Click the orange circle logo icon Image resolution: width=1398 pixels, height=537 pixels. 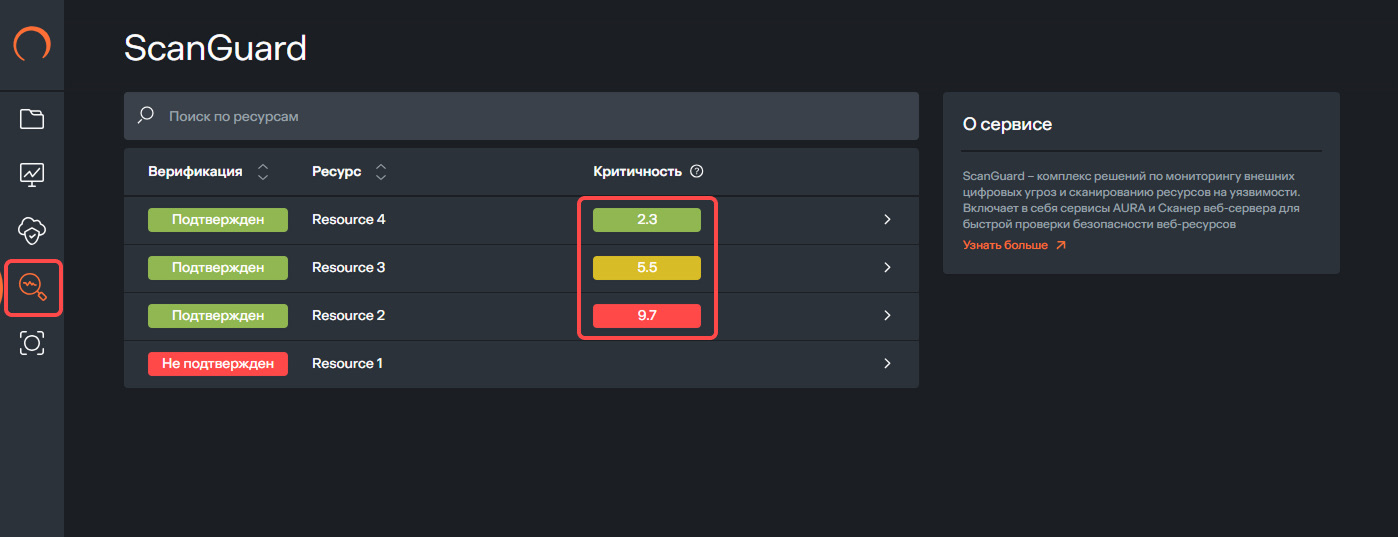point(32,45)
